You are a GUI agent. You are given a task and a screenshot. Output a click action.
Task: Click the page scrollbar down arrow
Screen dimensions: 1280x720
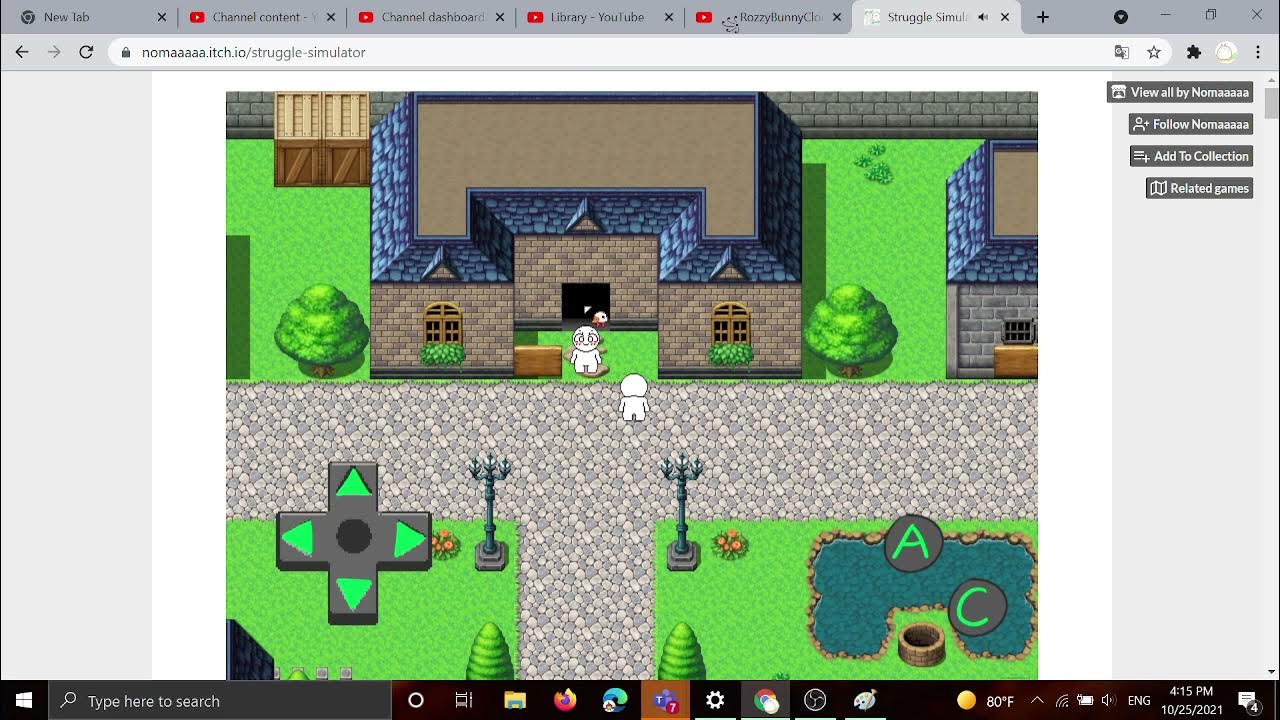click(x=1272, y=672)
